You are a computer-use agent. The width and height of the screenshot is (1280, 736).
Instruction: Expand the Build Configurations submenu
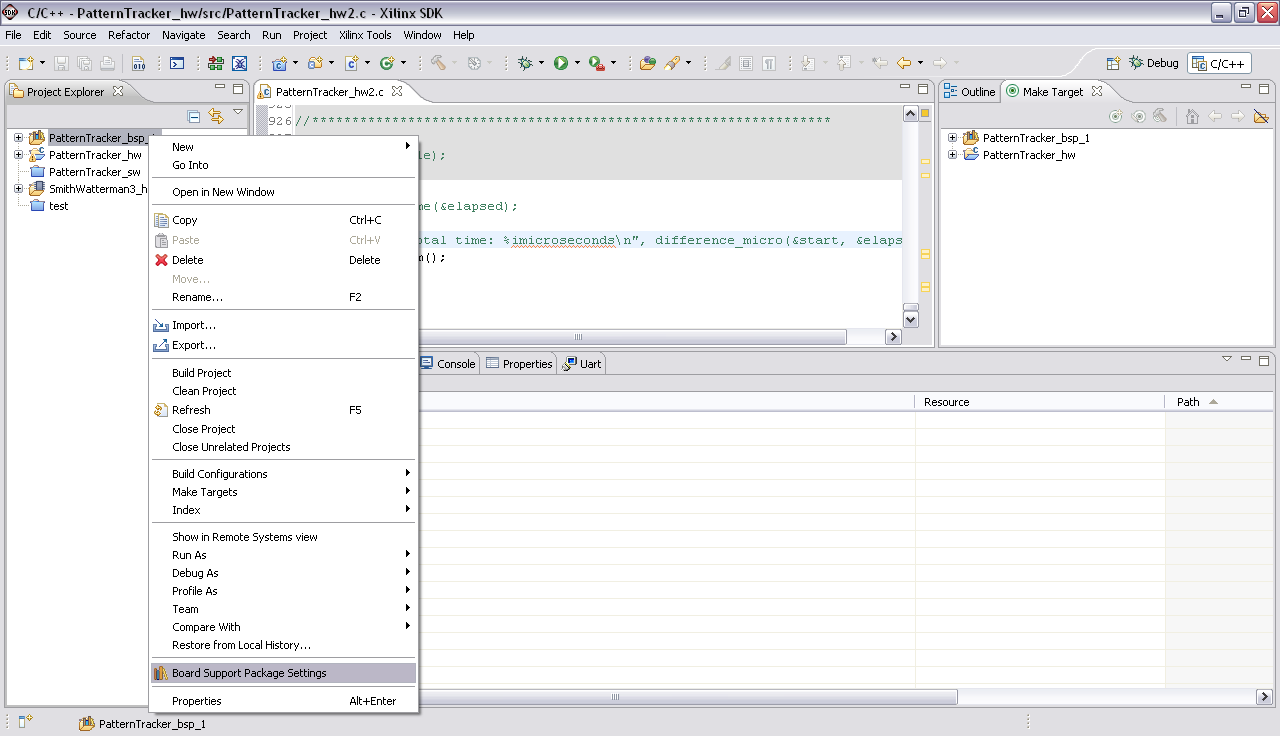(x=283, y=474)
